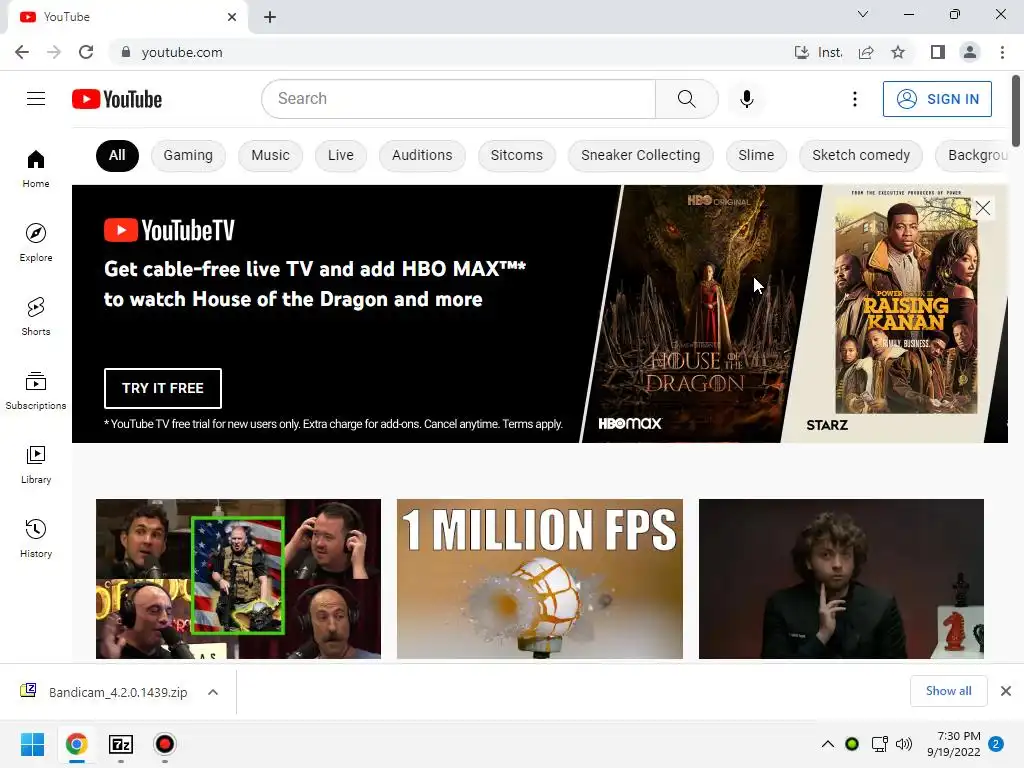
Task: Open Bandicam recorder from taskbar
Action: (165, 744)
